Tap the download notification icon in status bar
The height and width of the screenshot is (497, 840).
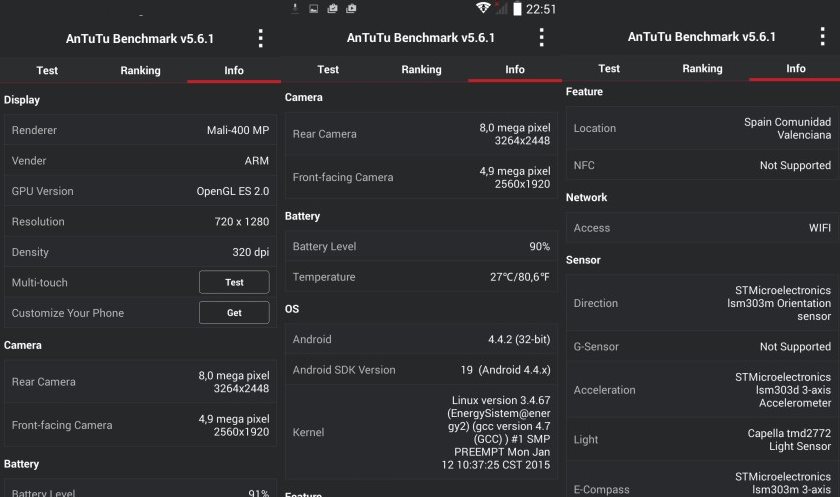[x=295, y=9]
